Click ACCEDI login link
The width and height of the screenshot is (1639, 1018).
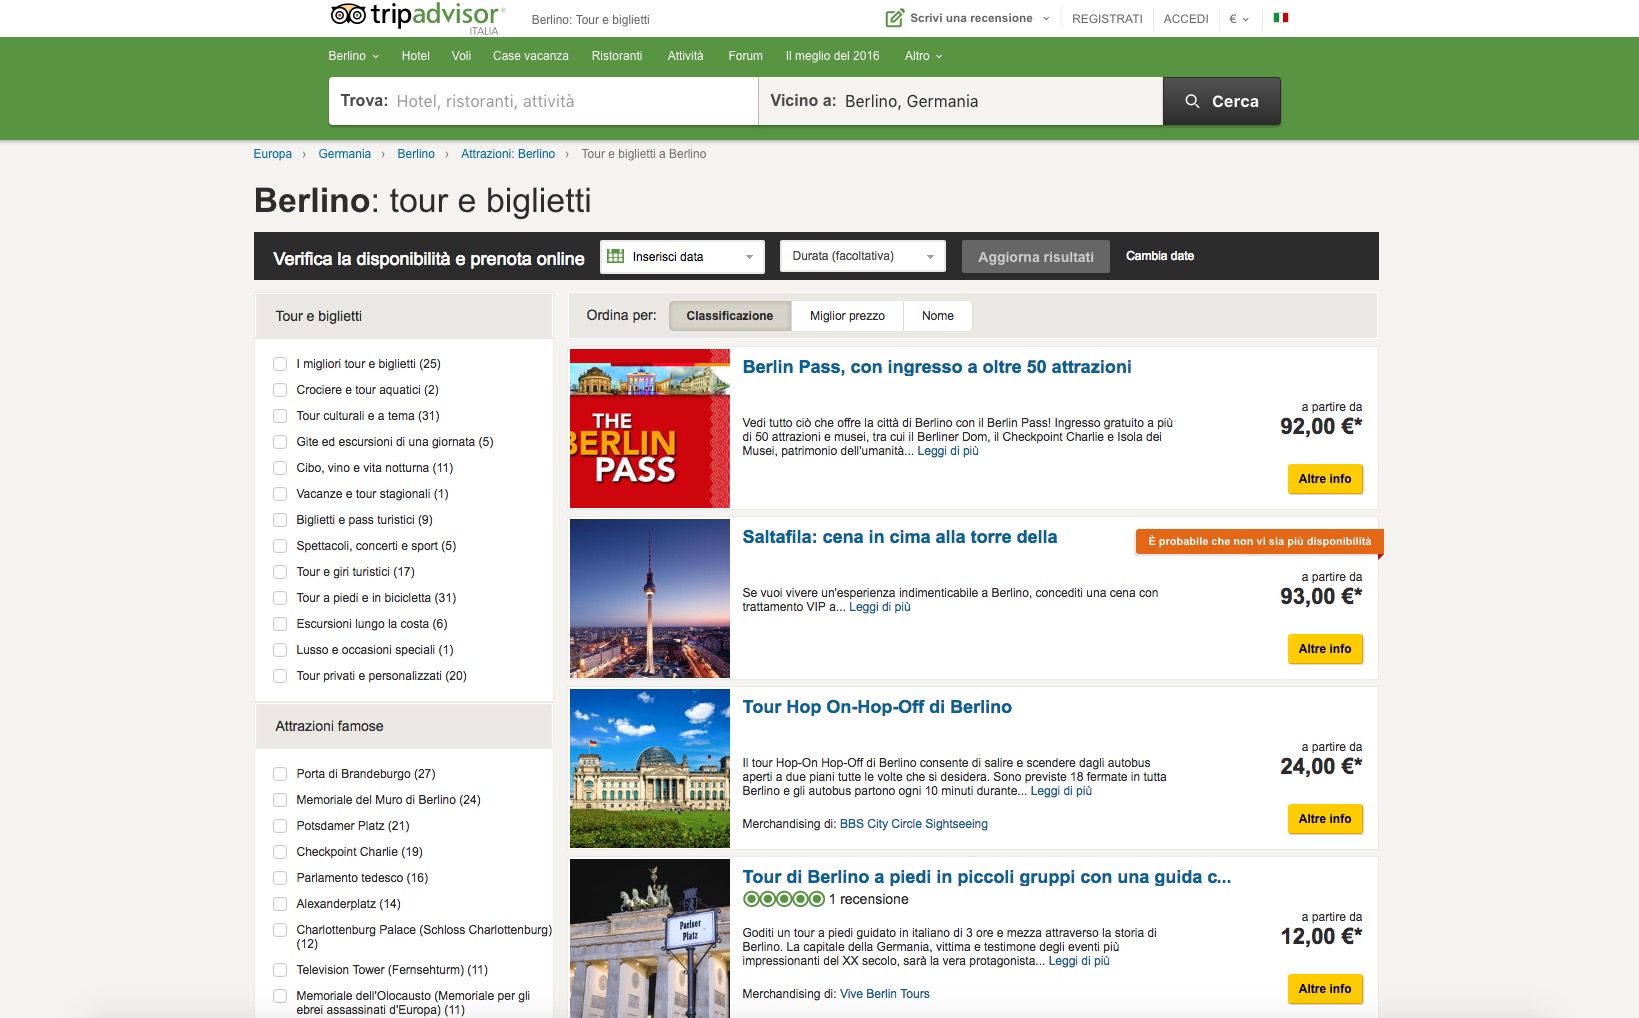click(x=1186, y=19)
